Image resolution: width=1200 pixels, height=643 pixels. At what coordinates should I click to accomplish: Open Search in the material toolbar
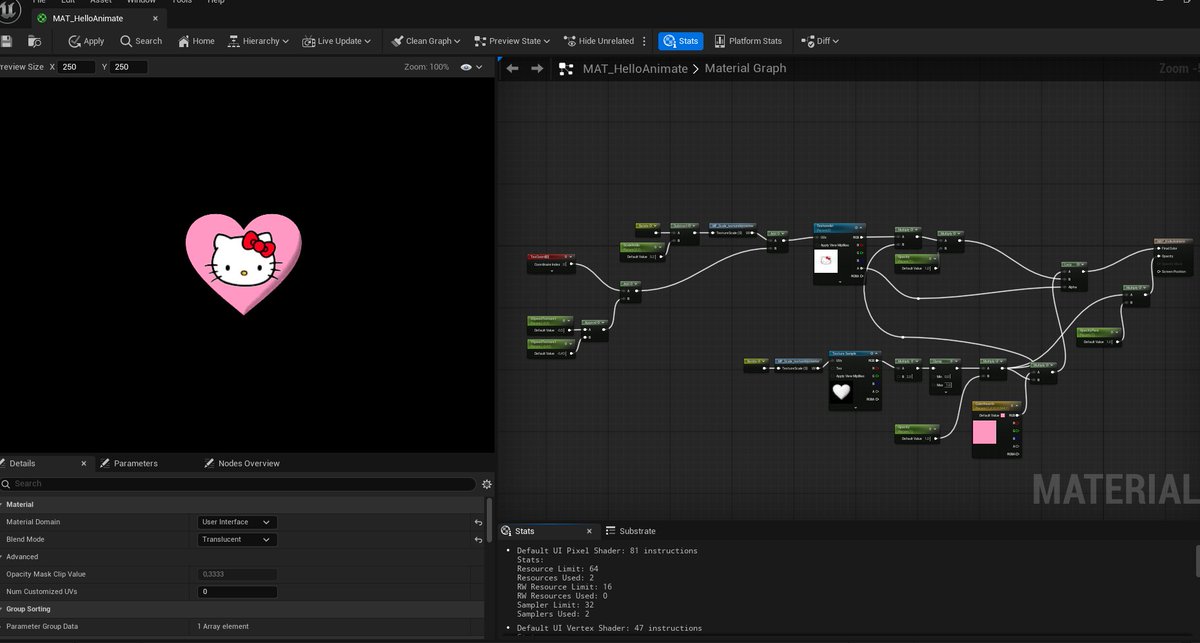coord(141,41)
